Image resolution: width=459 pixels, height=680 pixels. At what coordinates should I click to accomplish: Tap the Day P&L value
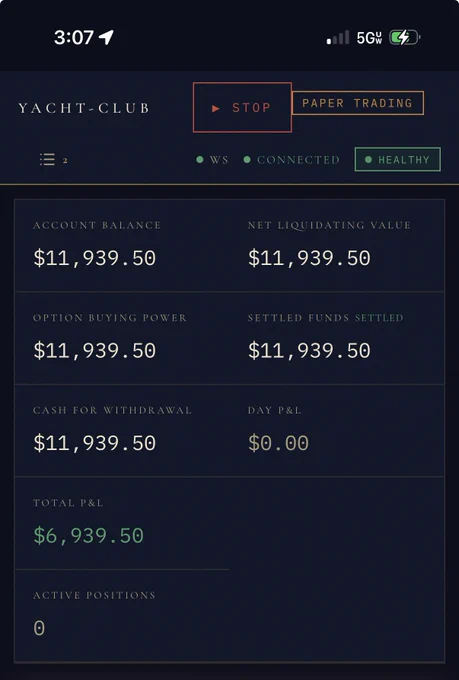point(279,443)
